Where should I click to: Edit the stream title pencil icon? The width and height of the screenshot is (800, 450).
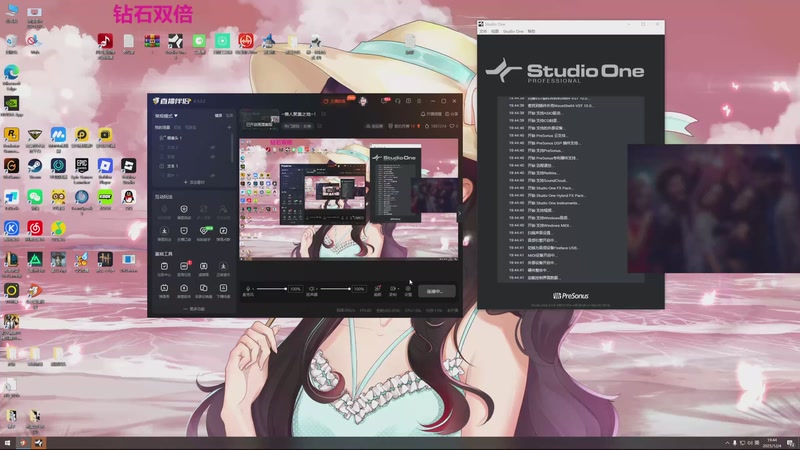(323, 114)
